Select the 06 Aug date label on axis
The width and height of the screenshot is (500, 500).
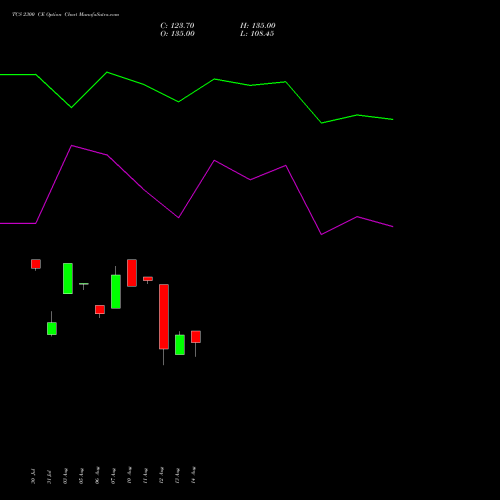[97, 476]
